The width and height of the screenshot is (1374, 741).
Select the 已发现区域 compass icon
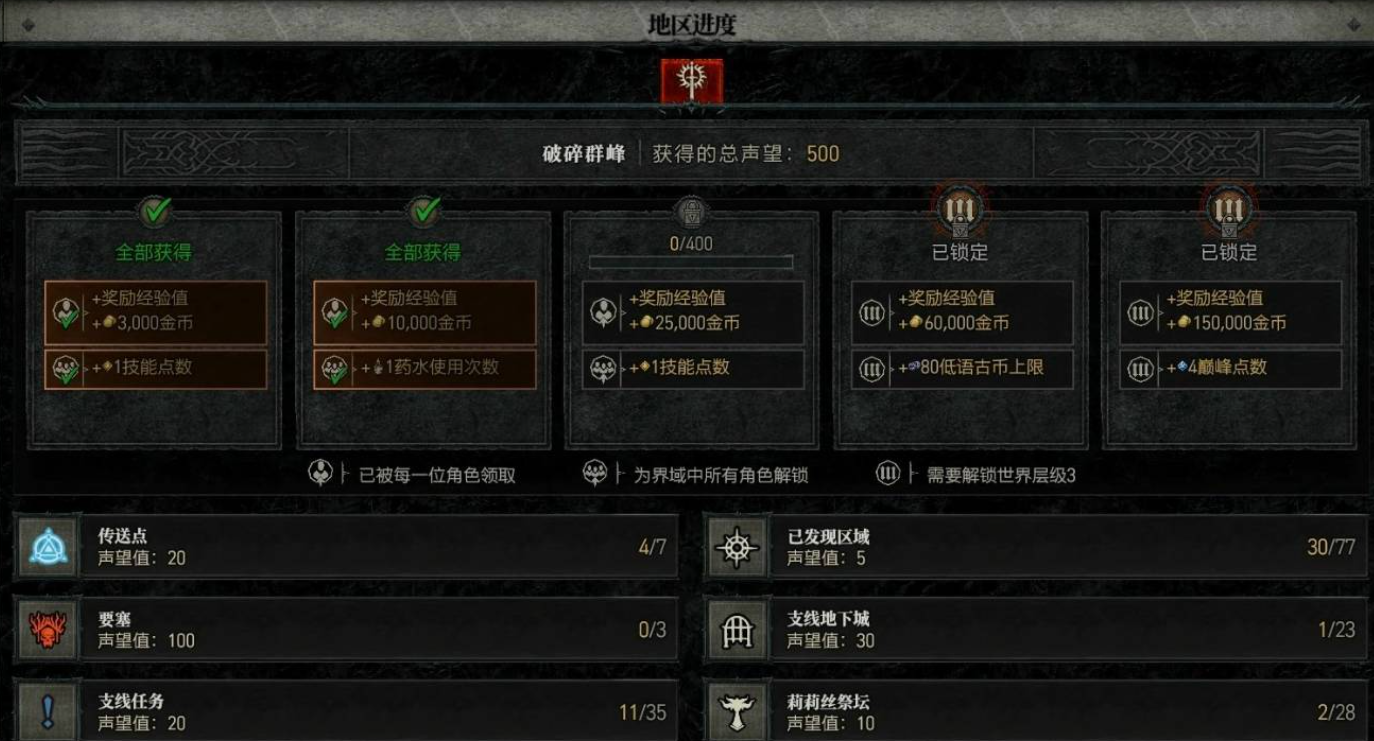[x=737, y=547]
